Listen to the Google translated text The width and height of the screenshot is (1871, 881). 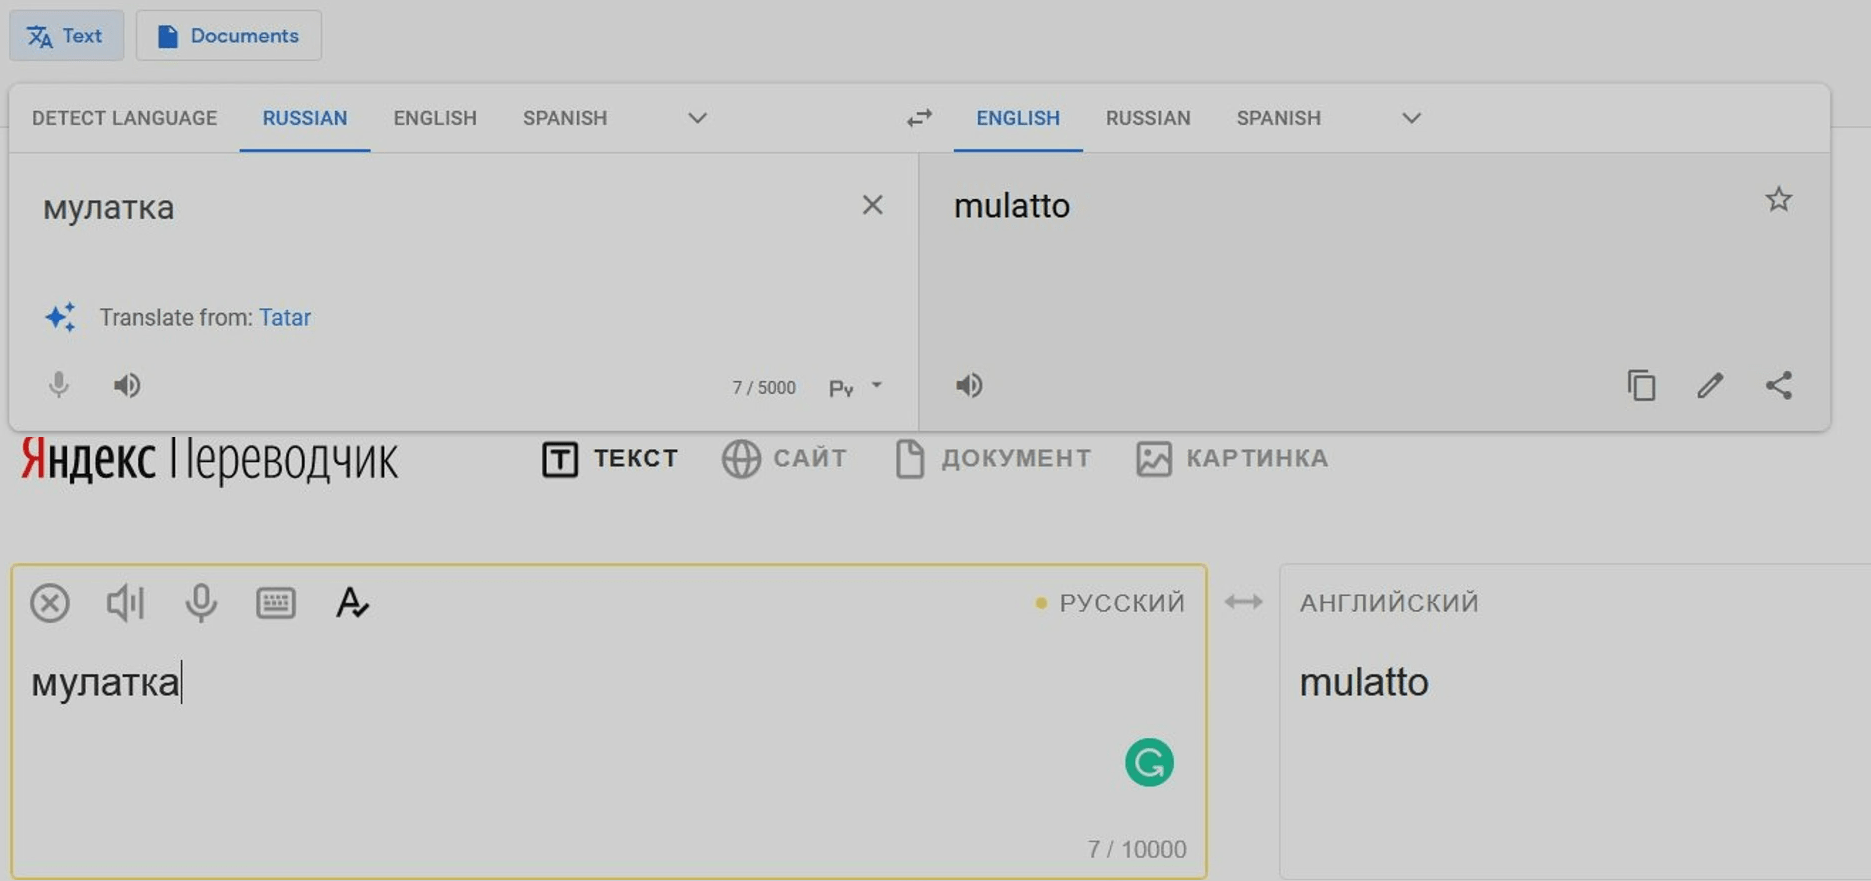pyautogui.click(x=969, y=385)
